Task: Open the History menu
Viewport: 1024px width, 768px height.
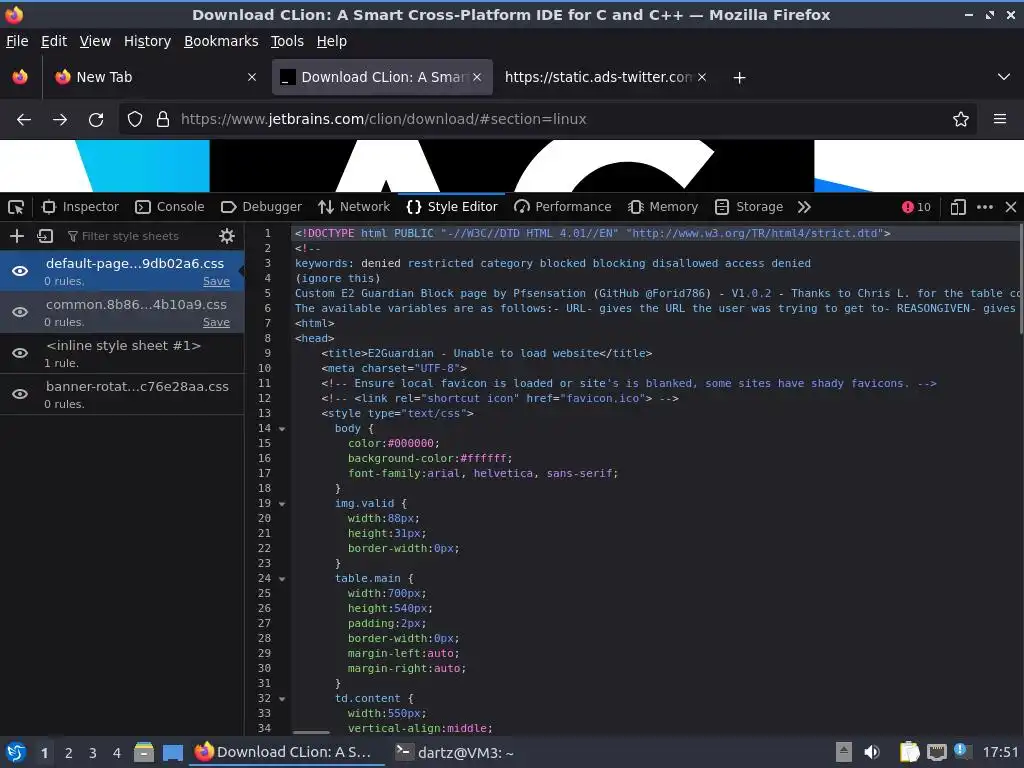Action: pyautogui.click(x=147, y=41)
